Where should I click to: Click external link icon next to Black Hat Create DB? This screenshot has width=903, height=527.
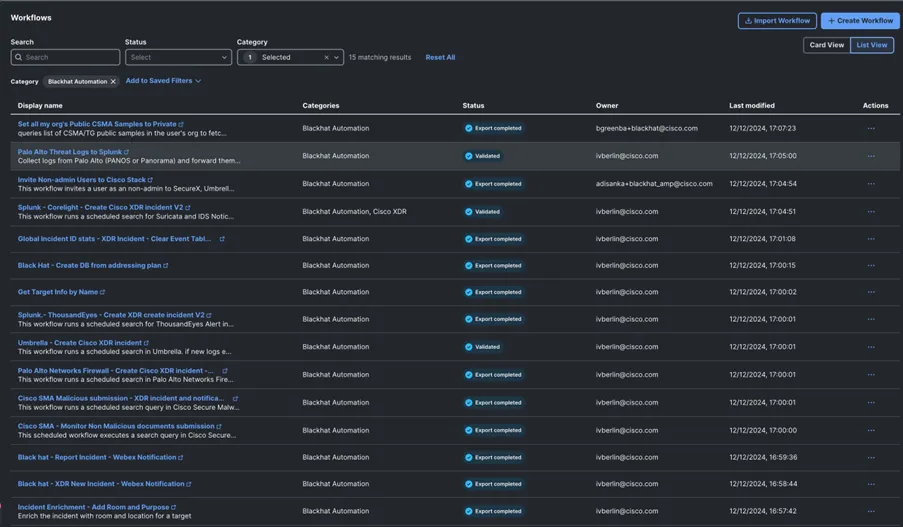tap(166, 266)
